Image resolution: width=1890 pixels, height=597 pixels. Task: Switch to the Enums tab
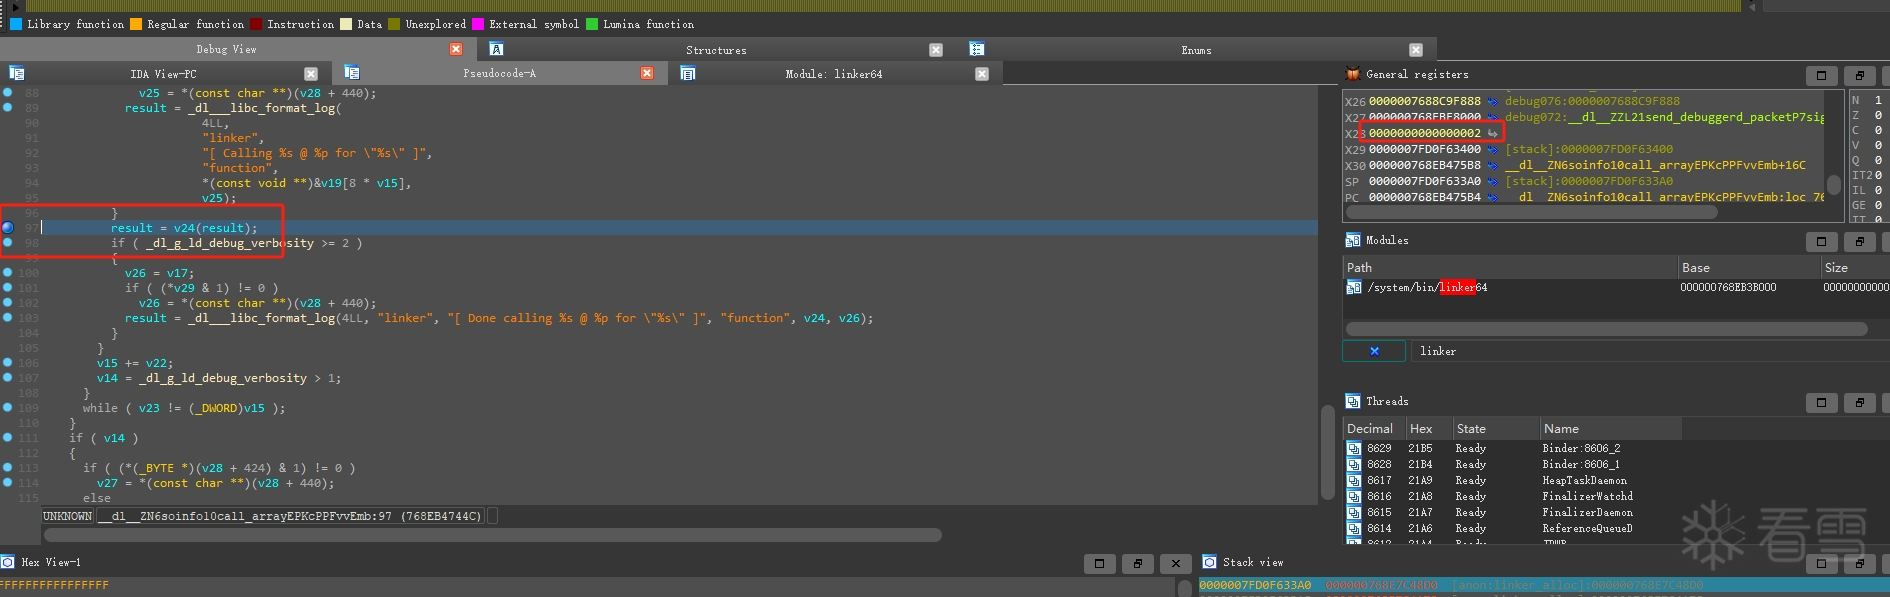click(1196, 49)
